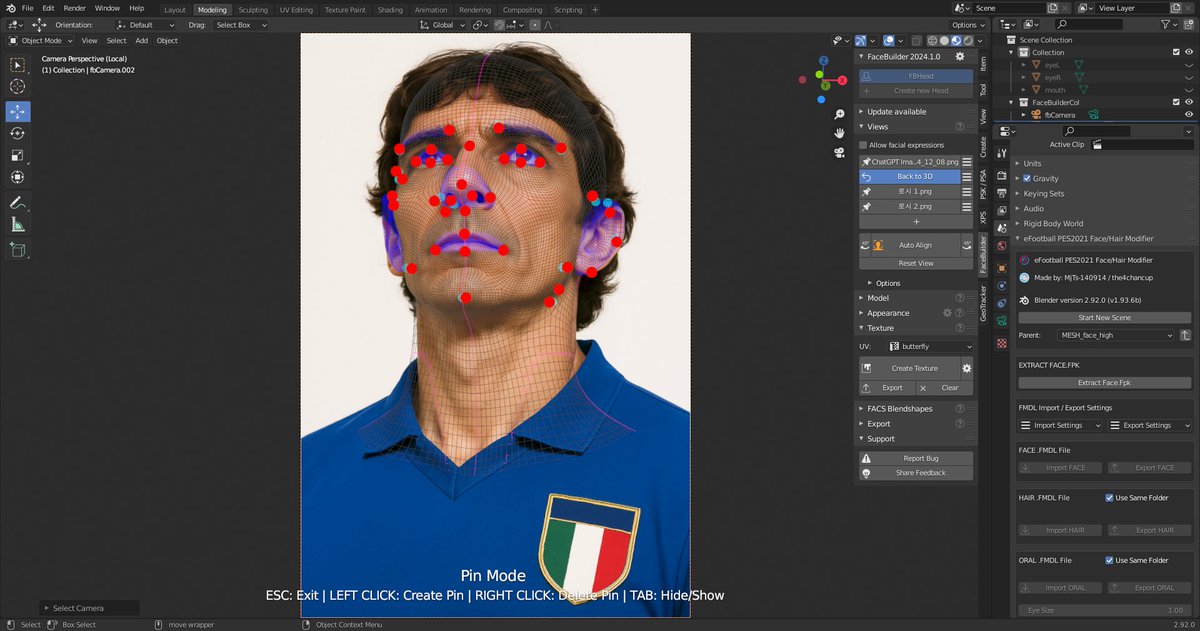Switch to the UV Editing workspace tab
Screen dimensions: 1200x631
(297, 9)
